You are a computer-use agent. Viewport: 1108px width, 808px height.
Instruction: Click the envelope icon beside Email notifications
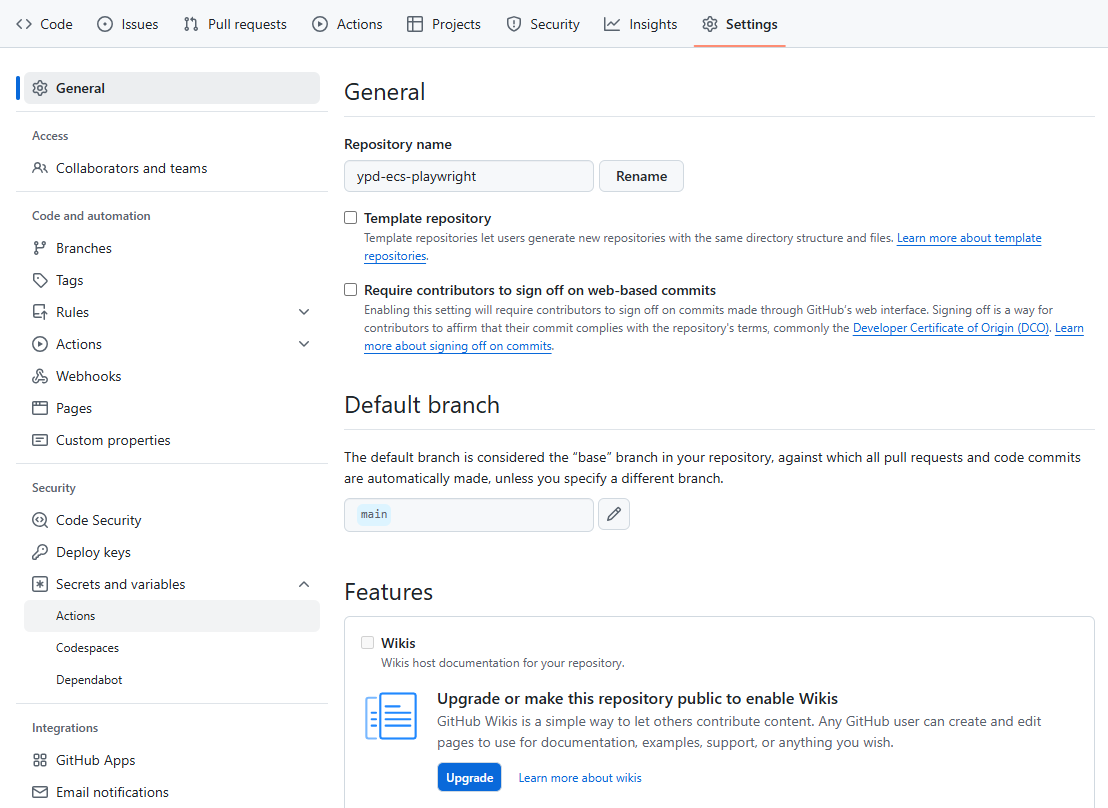coord(40,792)
